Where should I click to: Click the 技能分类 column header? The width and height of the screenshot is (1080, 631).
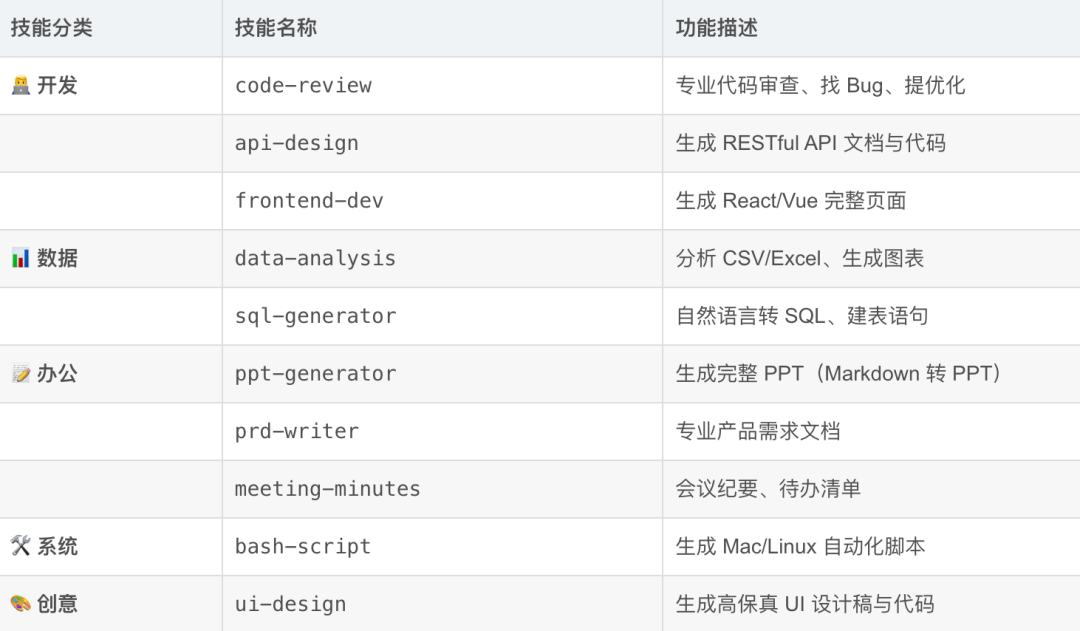(x=52, y=28)
